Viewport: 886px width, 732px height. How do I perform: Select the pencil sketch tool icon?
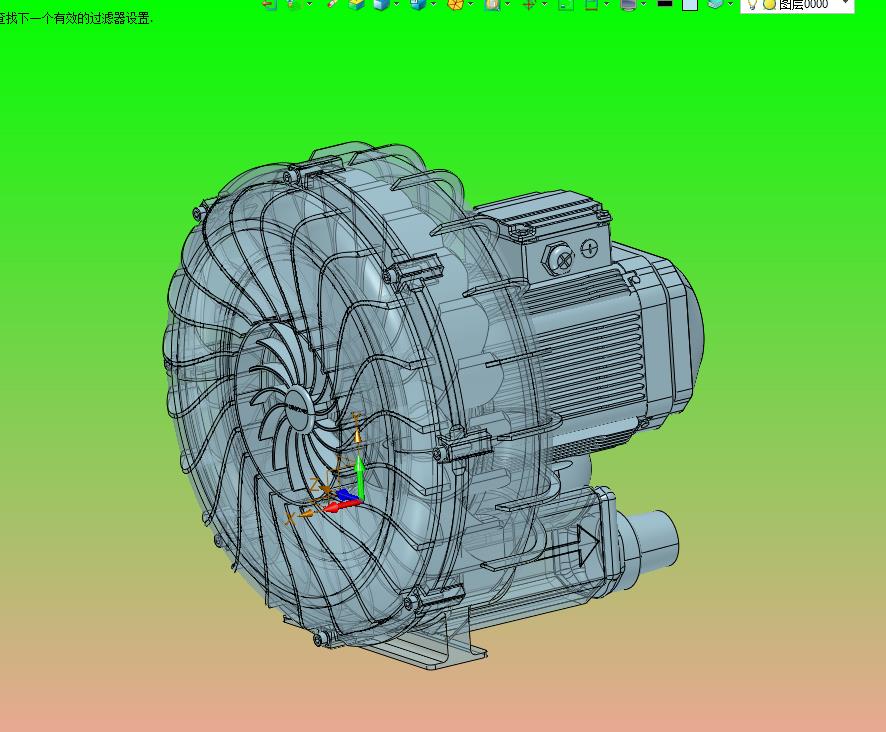click(332, 4)
